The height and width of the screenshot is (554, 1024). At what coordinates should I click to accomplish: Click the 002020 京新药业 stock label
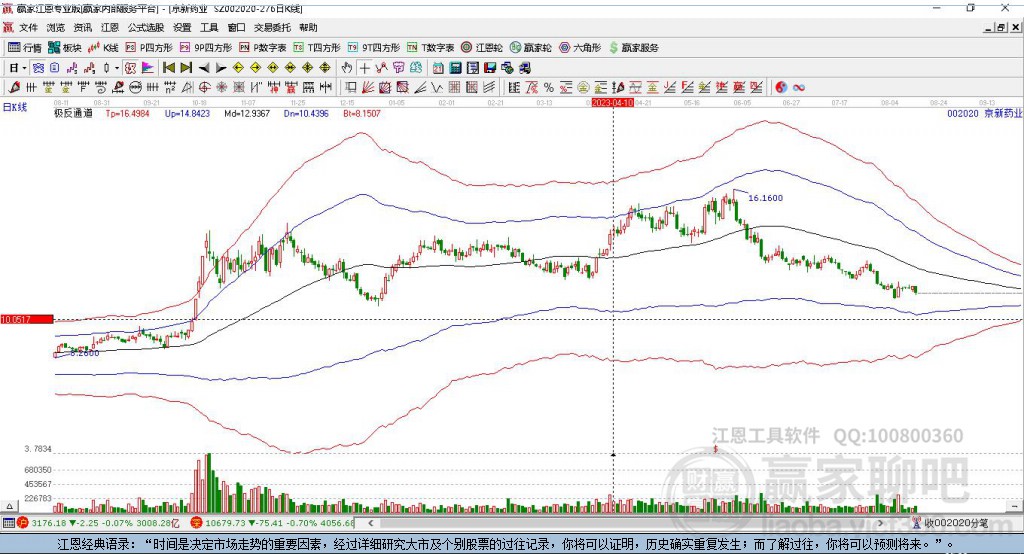[984, 114]
